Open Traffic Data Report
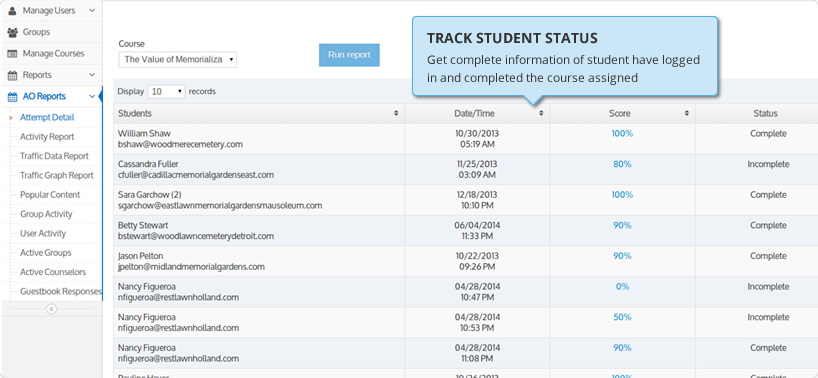Image resolution: width=818 pixels, height=378 pixels. click(54, 156)
